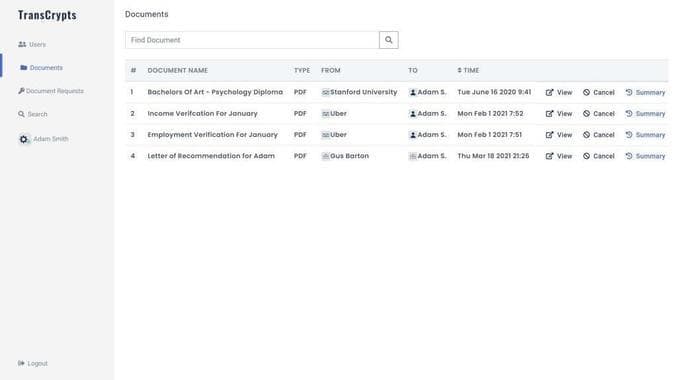Click person icon in Income Verification row

[413, 114]
